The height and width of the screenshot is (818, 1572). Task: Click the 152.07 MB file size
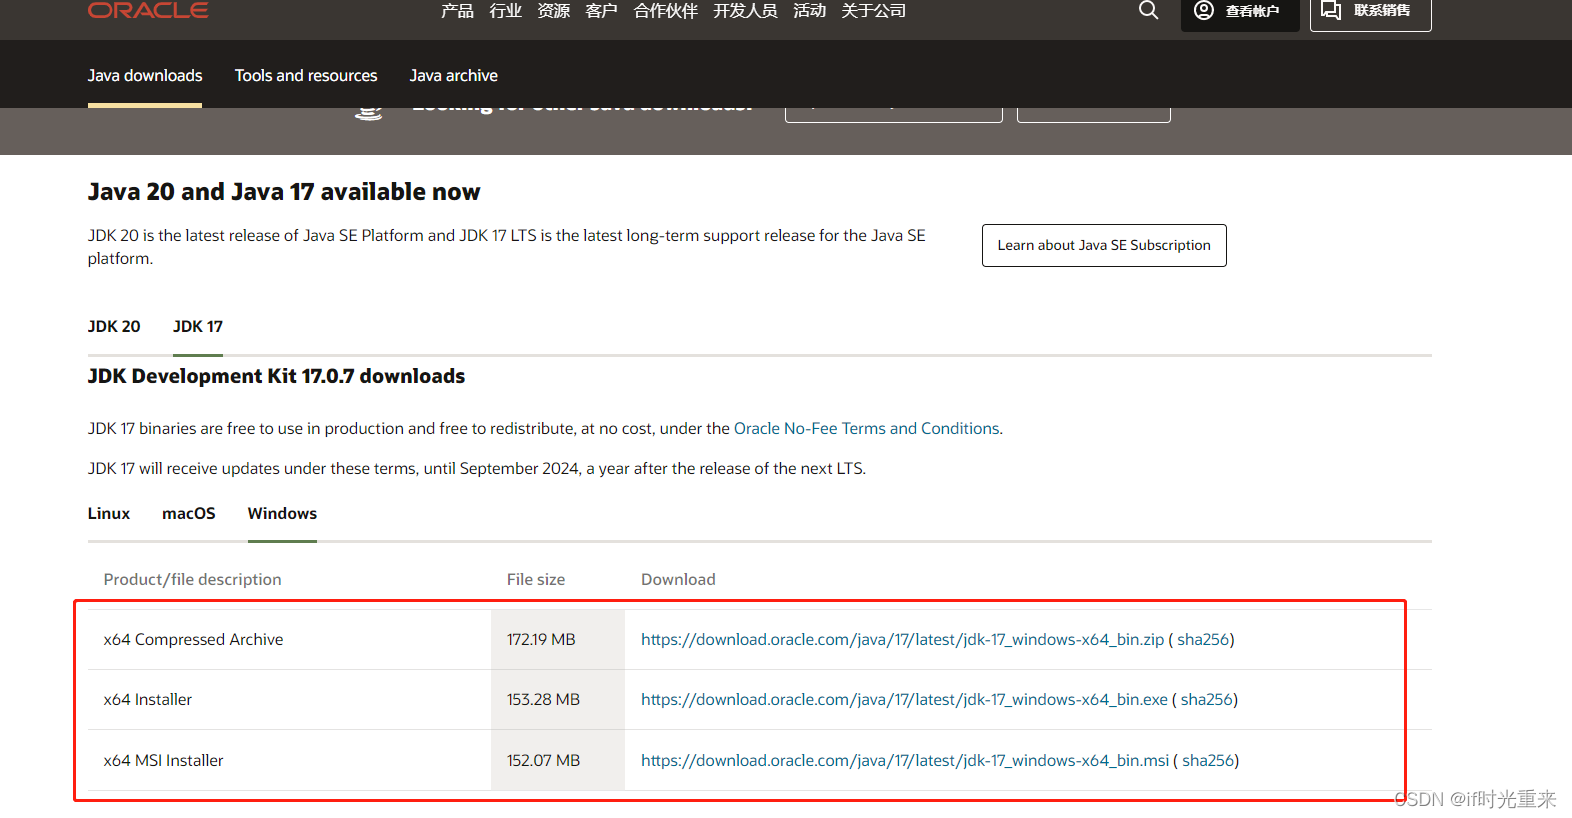point(543,761)
